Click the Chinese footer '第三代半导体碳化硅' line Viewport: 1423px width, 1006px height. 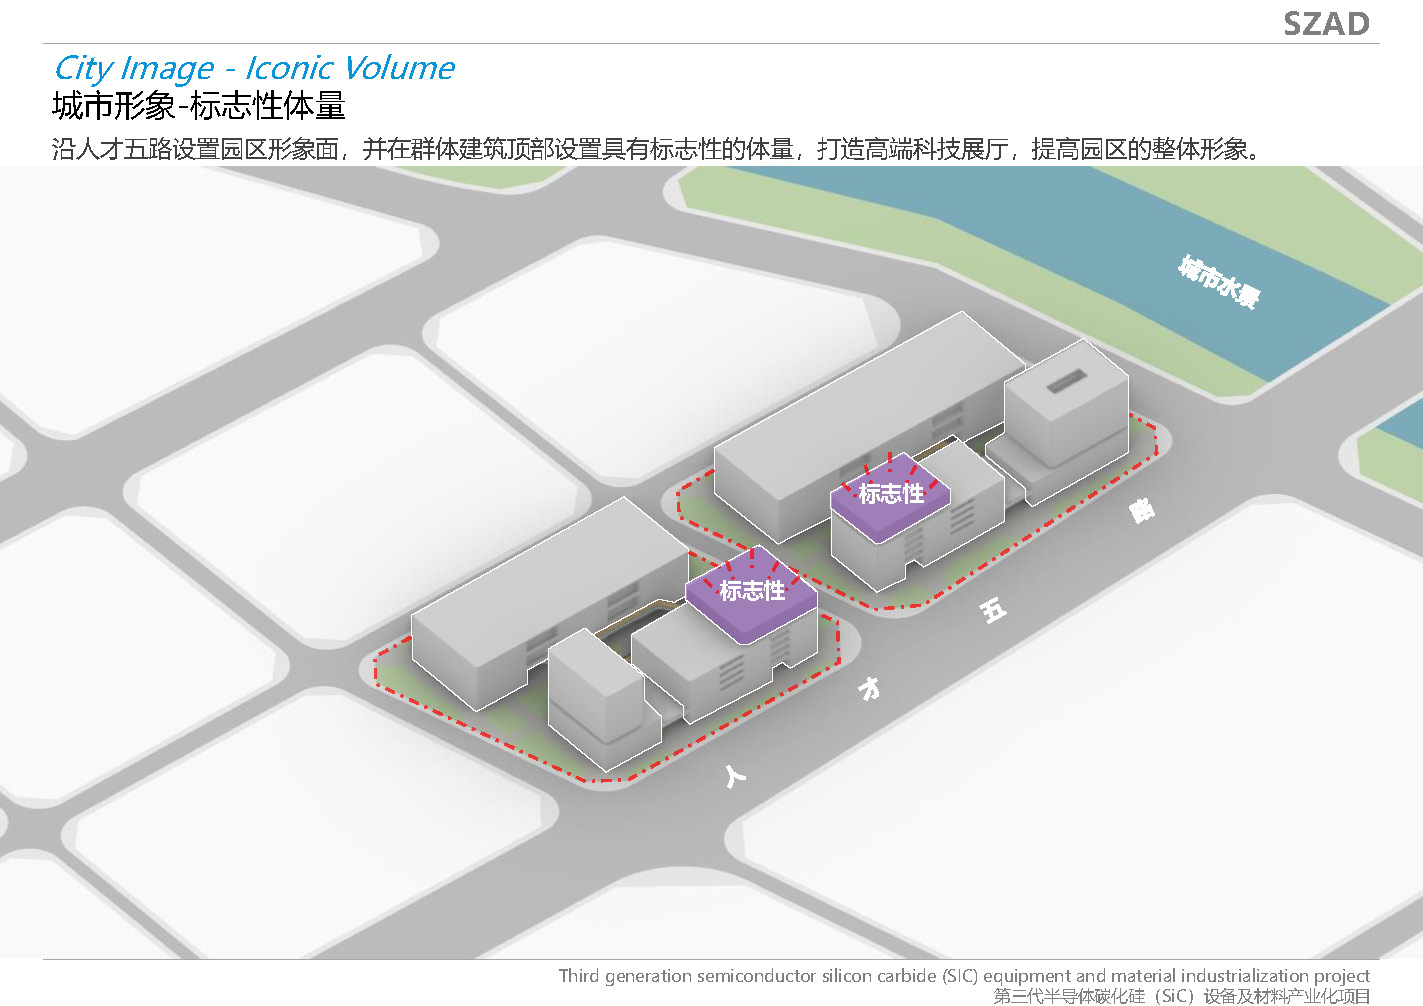[x=1181, y=996]
